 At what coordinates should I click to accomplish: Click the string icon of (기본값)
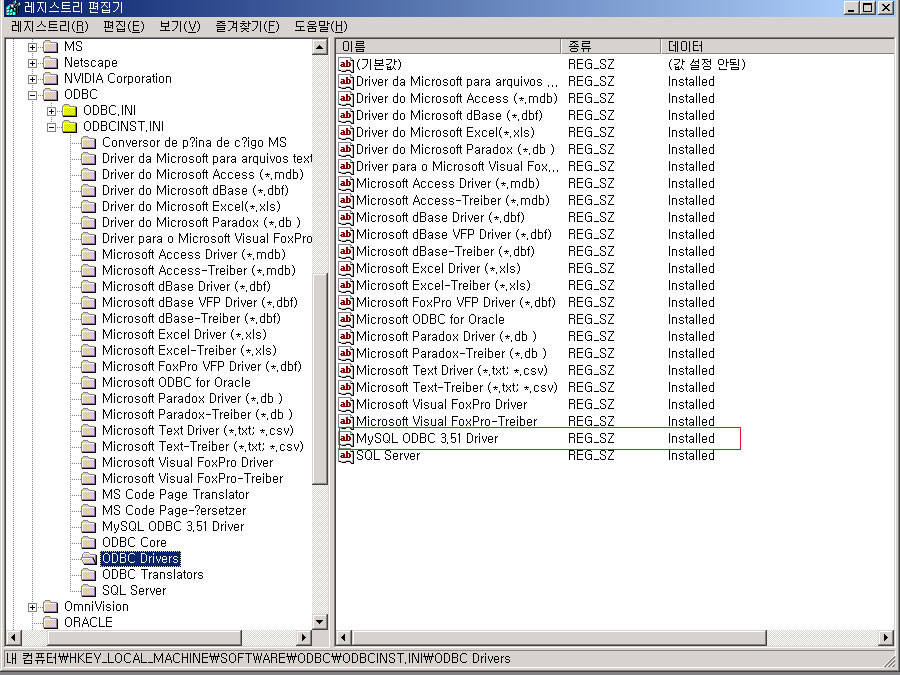[x=346, y=64]
